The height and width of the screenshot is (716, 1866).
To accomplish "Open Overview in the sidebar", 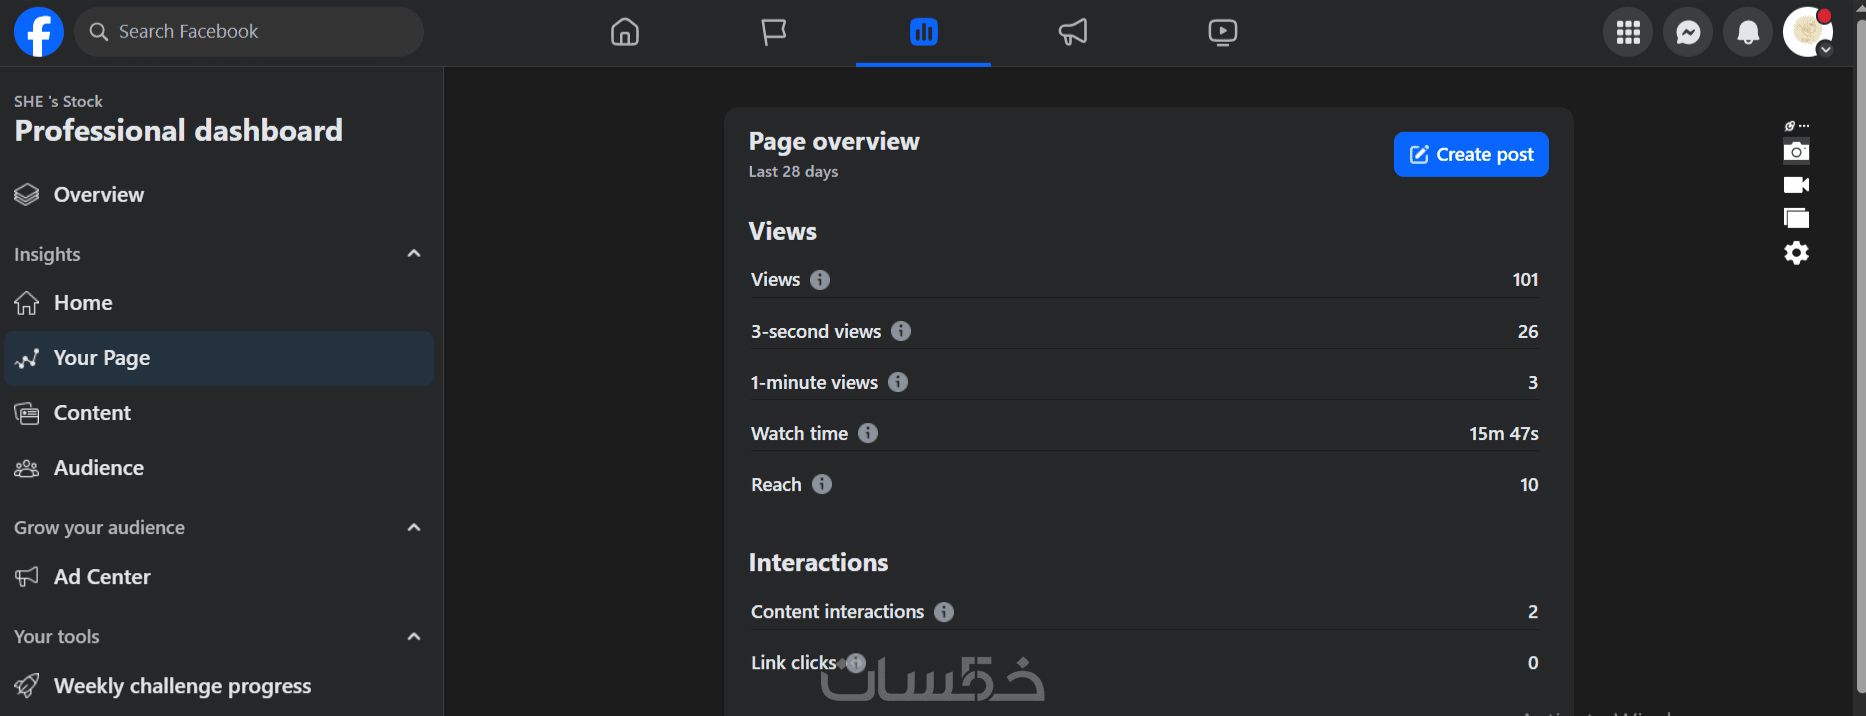I will pos(219,195).
